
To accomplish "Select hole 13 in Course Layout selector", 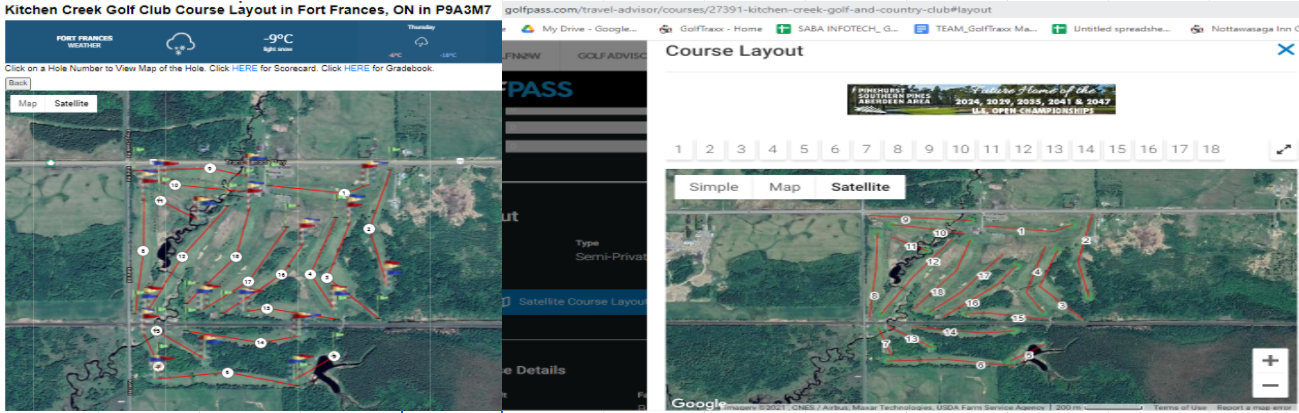I will click(1054, 149).
